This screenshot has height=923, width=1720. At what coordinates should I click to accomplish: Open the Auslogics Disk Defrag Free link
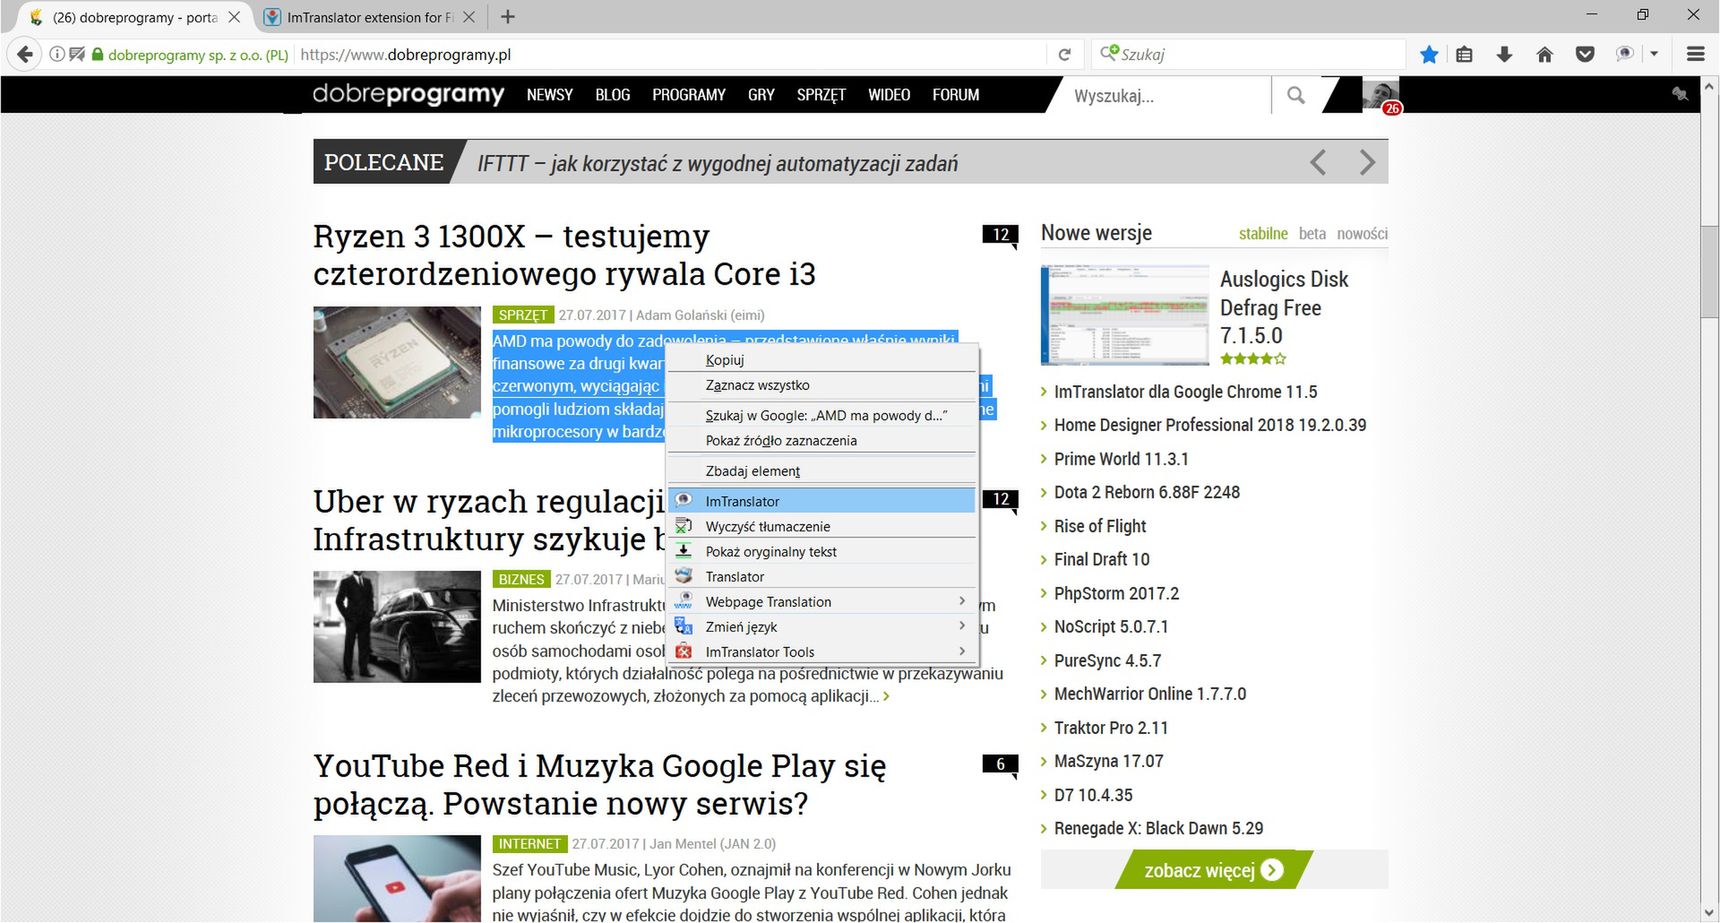coord(1284,307)
